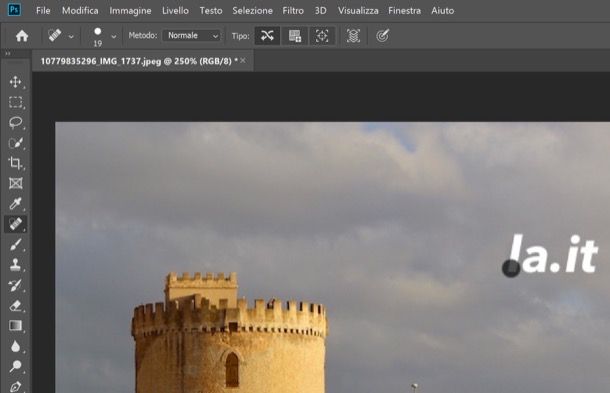Screen dimensions: 610x393
Task: Select Proximity Match type option
Action: click(x=322, y=36)
